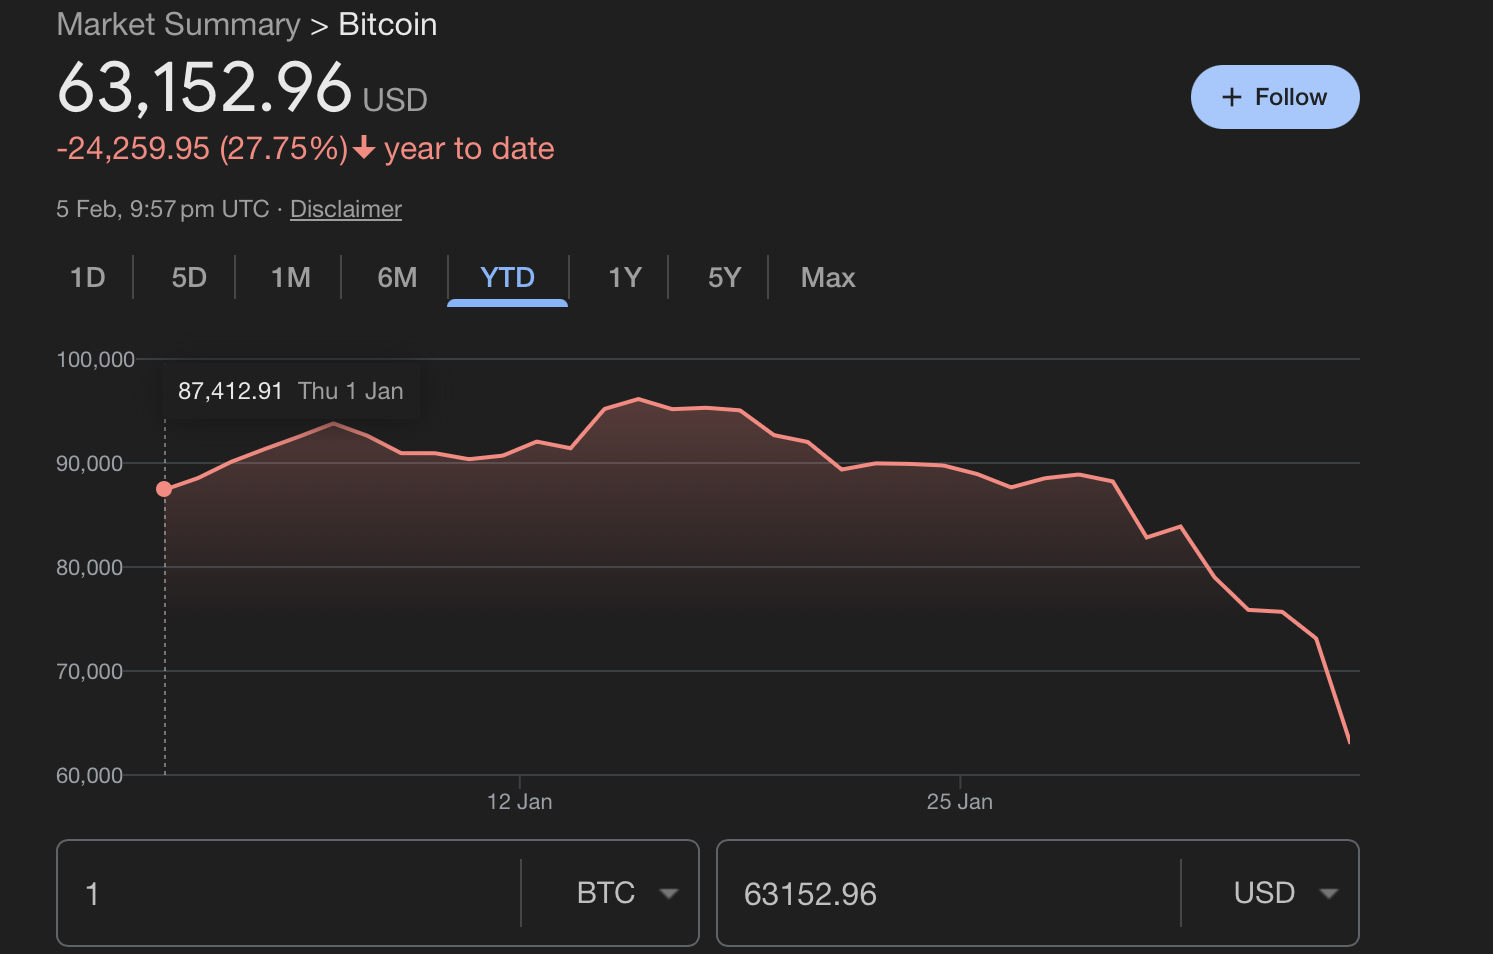1493x954 pixels.
Task: Click the plus Follow button
Action: [x=1274, y=97]
